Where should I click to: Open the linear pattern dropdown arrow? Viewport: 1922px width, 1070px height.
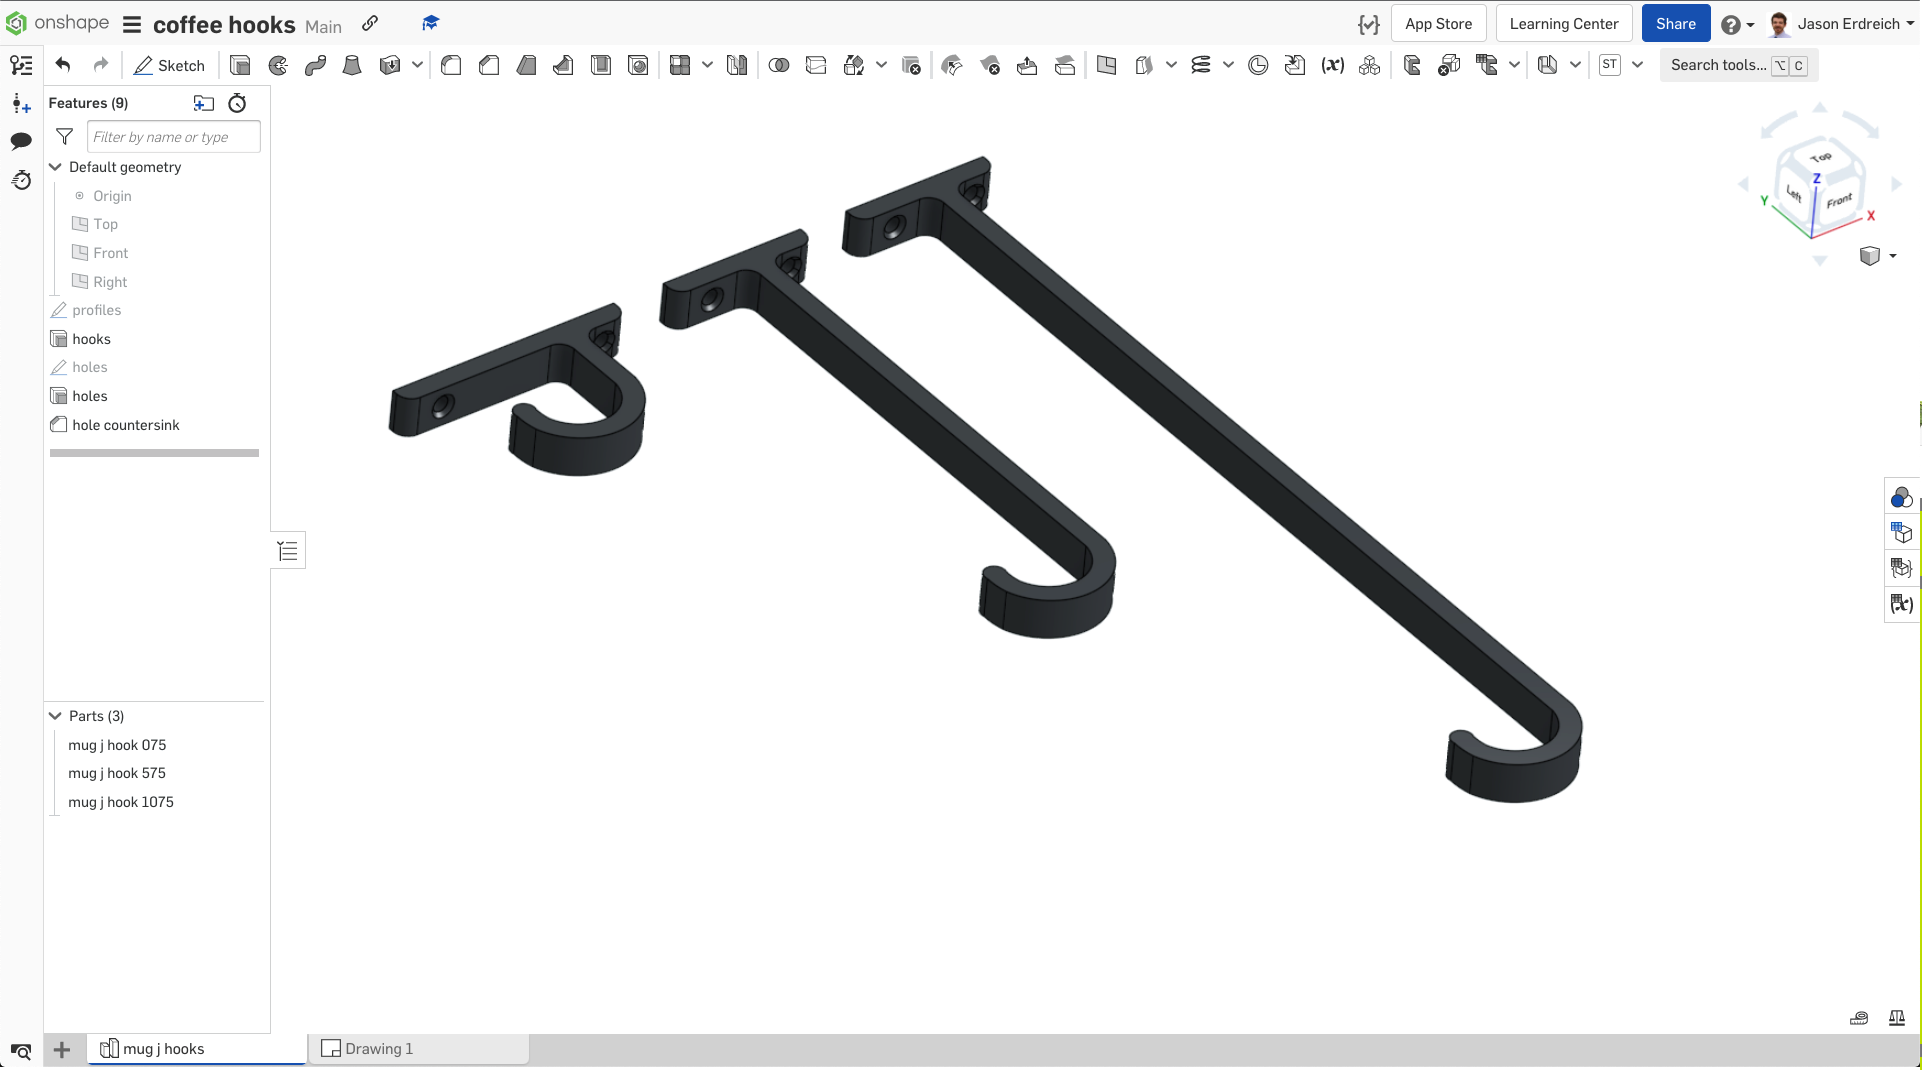click(707, 65)
